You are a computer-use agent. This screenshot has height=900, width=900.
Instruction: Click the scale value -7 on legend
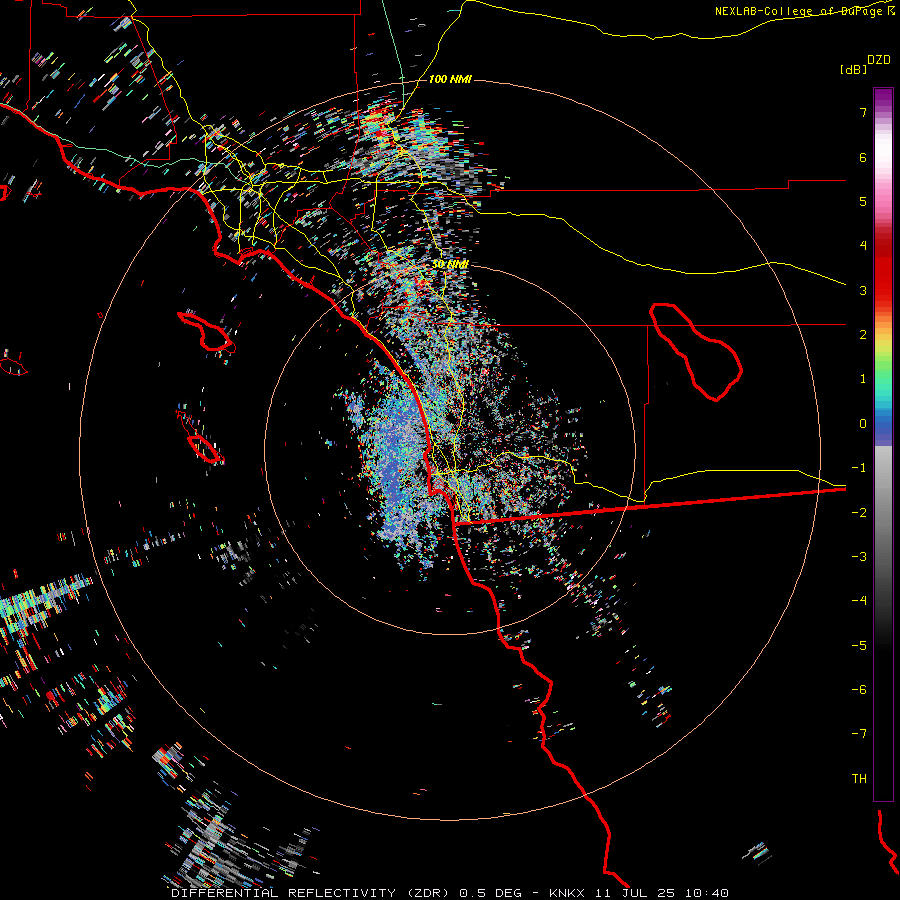[859, 734]
